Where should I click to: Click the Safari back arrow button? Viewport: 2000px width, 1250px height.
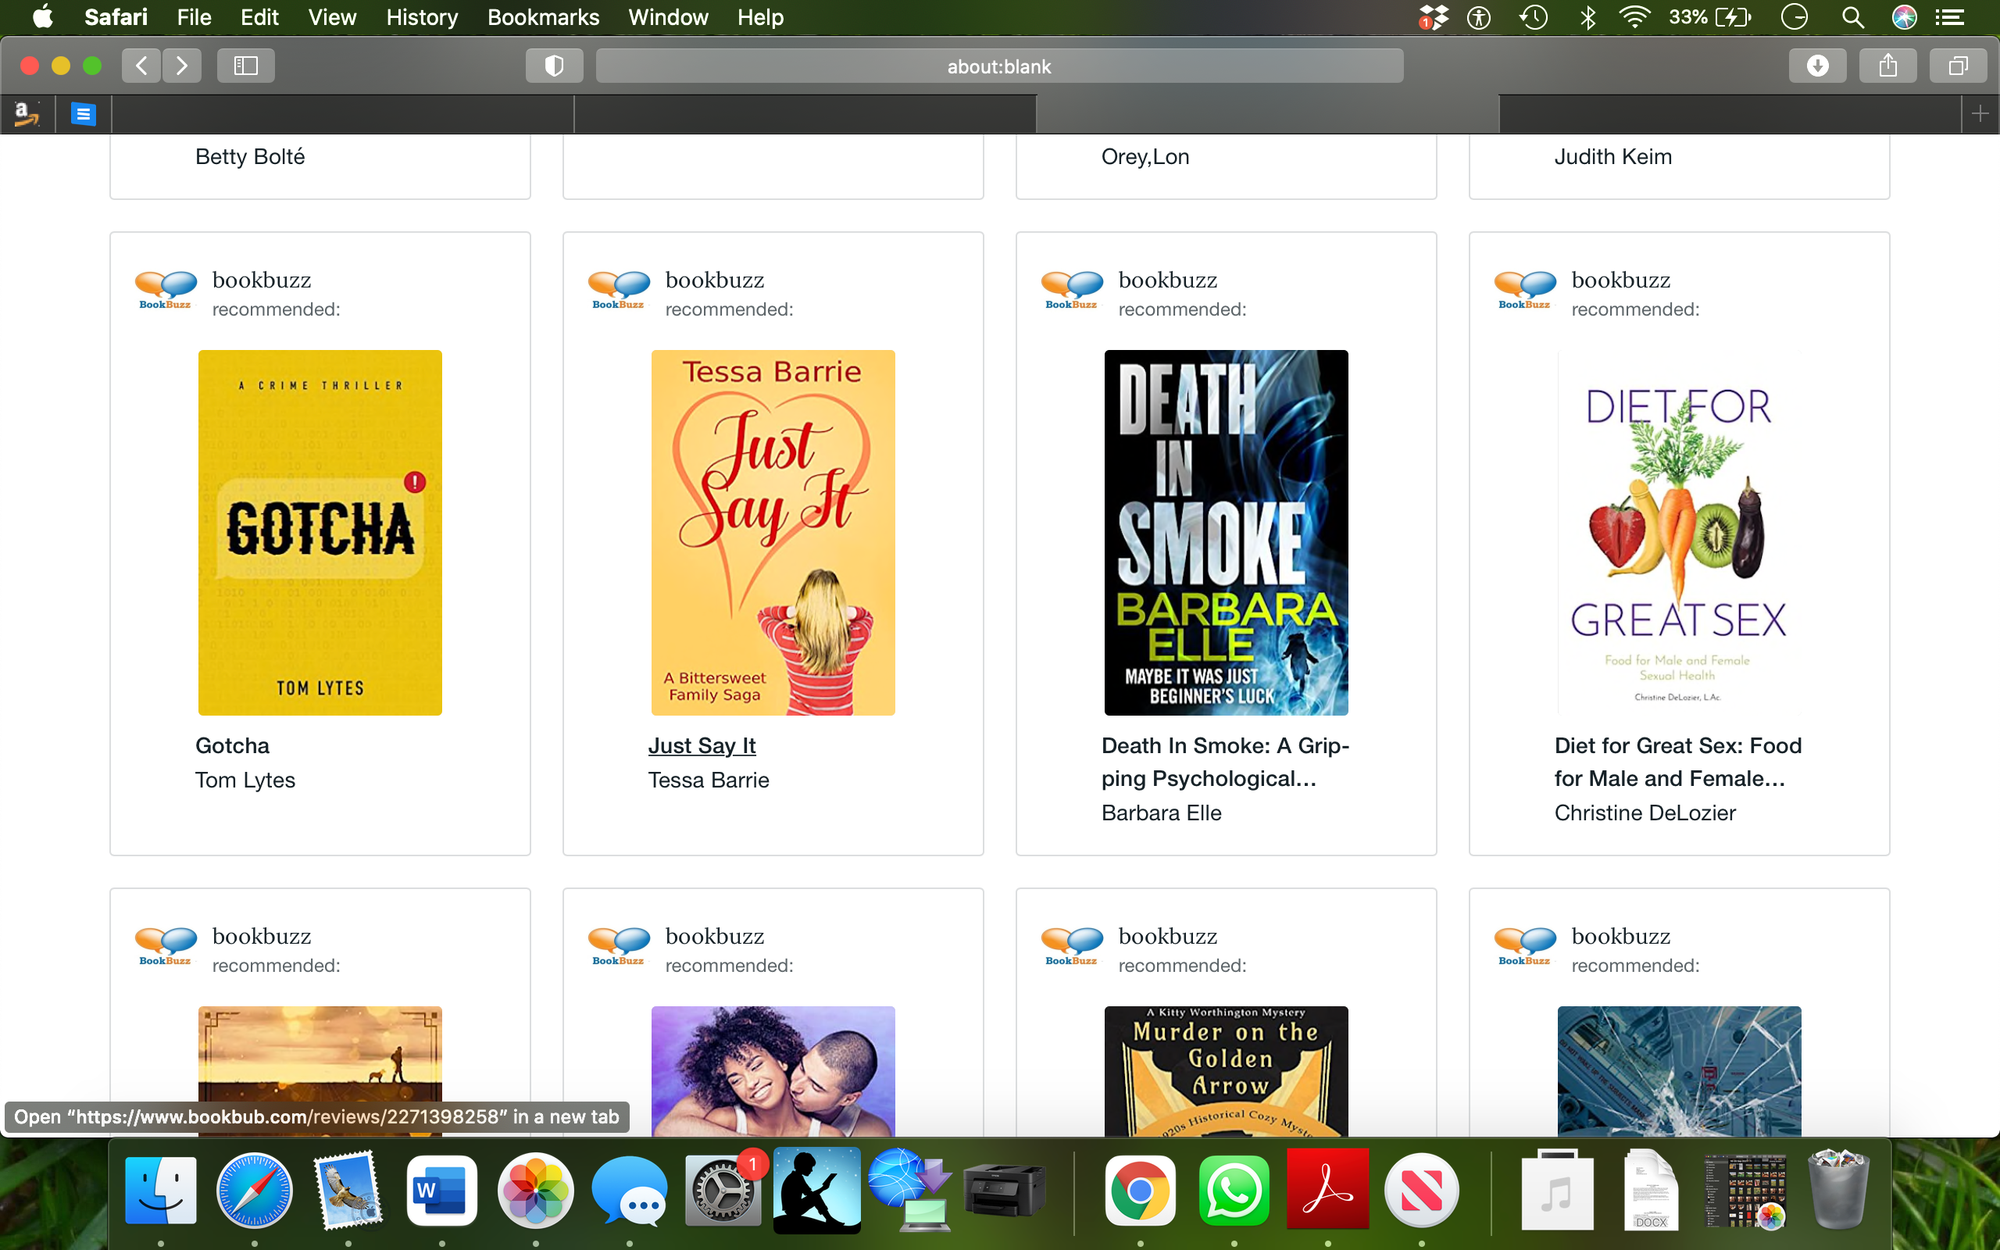(142, 66)
